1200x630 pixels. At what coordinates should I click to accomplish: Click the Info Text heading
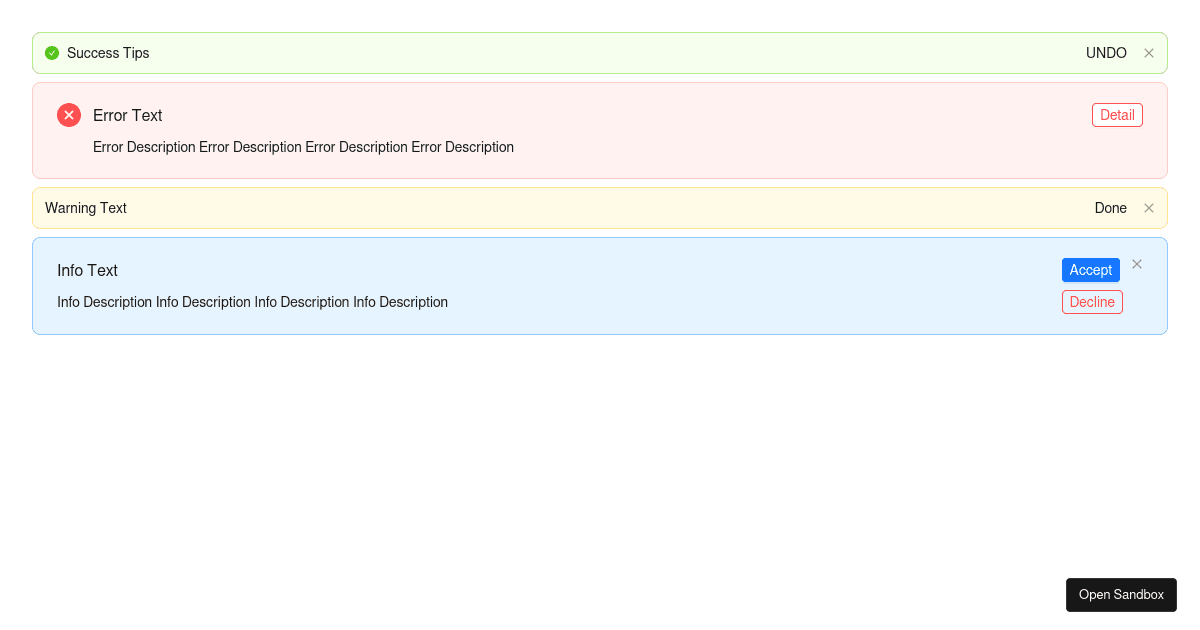[87, 270]
